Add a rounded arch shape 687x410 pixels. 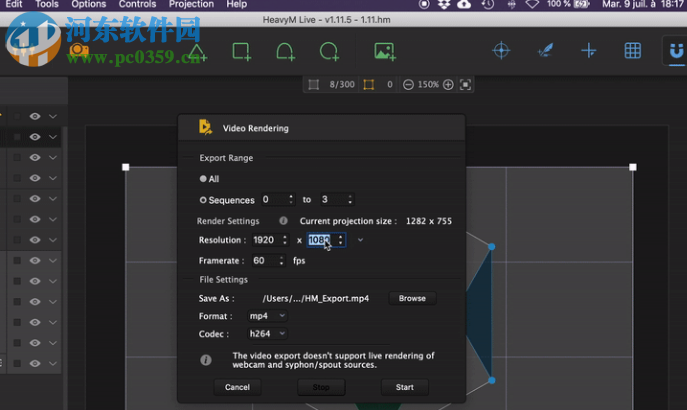tap(285, 51)
